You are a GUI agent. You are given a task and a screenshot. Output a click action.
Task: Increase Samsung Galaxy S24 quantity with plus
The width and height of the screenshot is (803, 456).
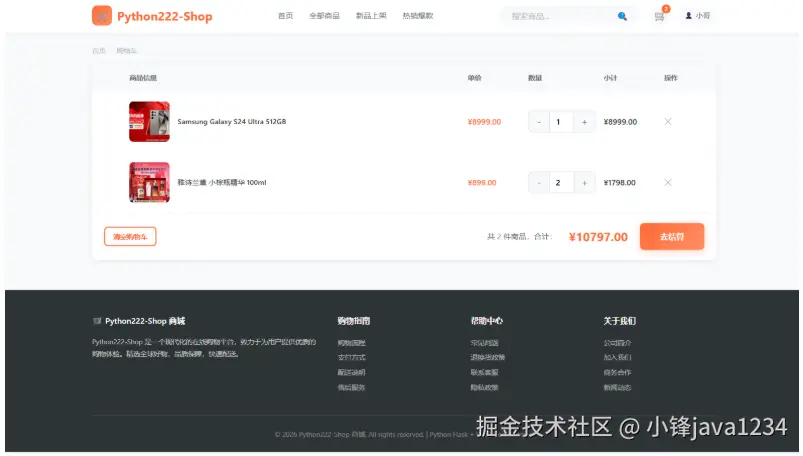pos(584,122)
